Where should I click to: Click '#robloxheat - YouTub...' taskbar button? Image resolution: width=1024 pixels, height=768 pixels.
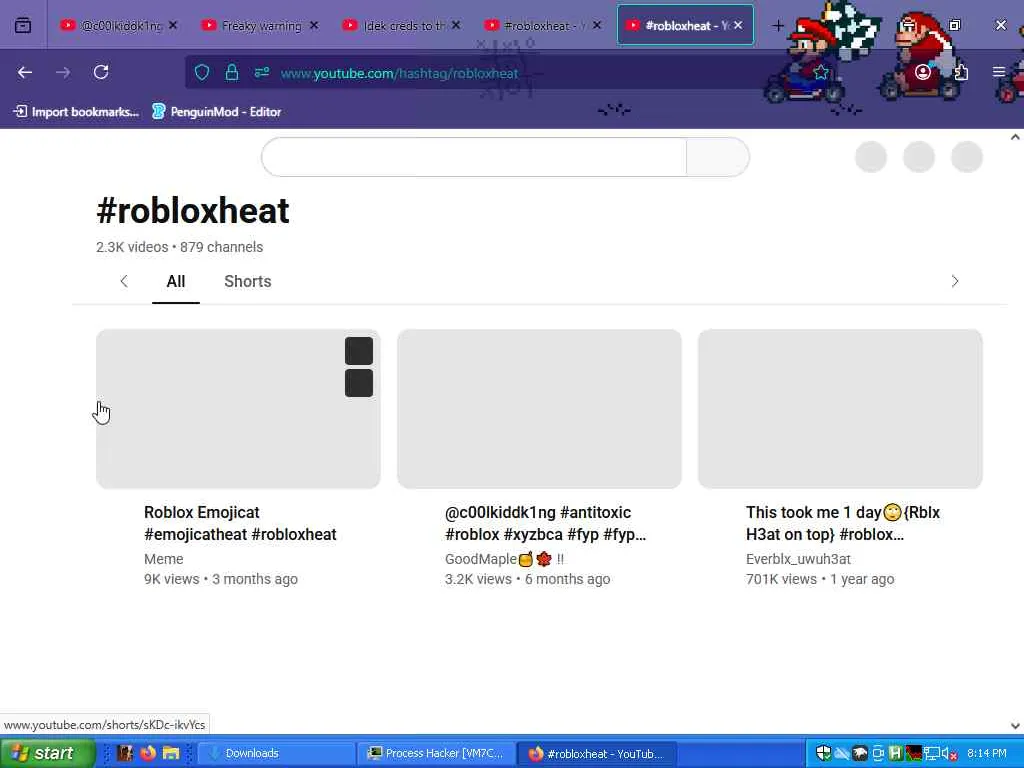click(x=597, y=754)
